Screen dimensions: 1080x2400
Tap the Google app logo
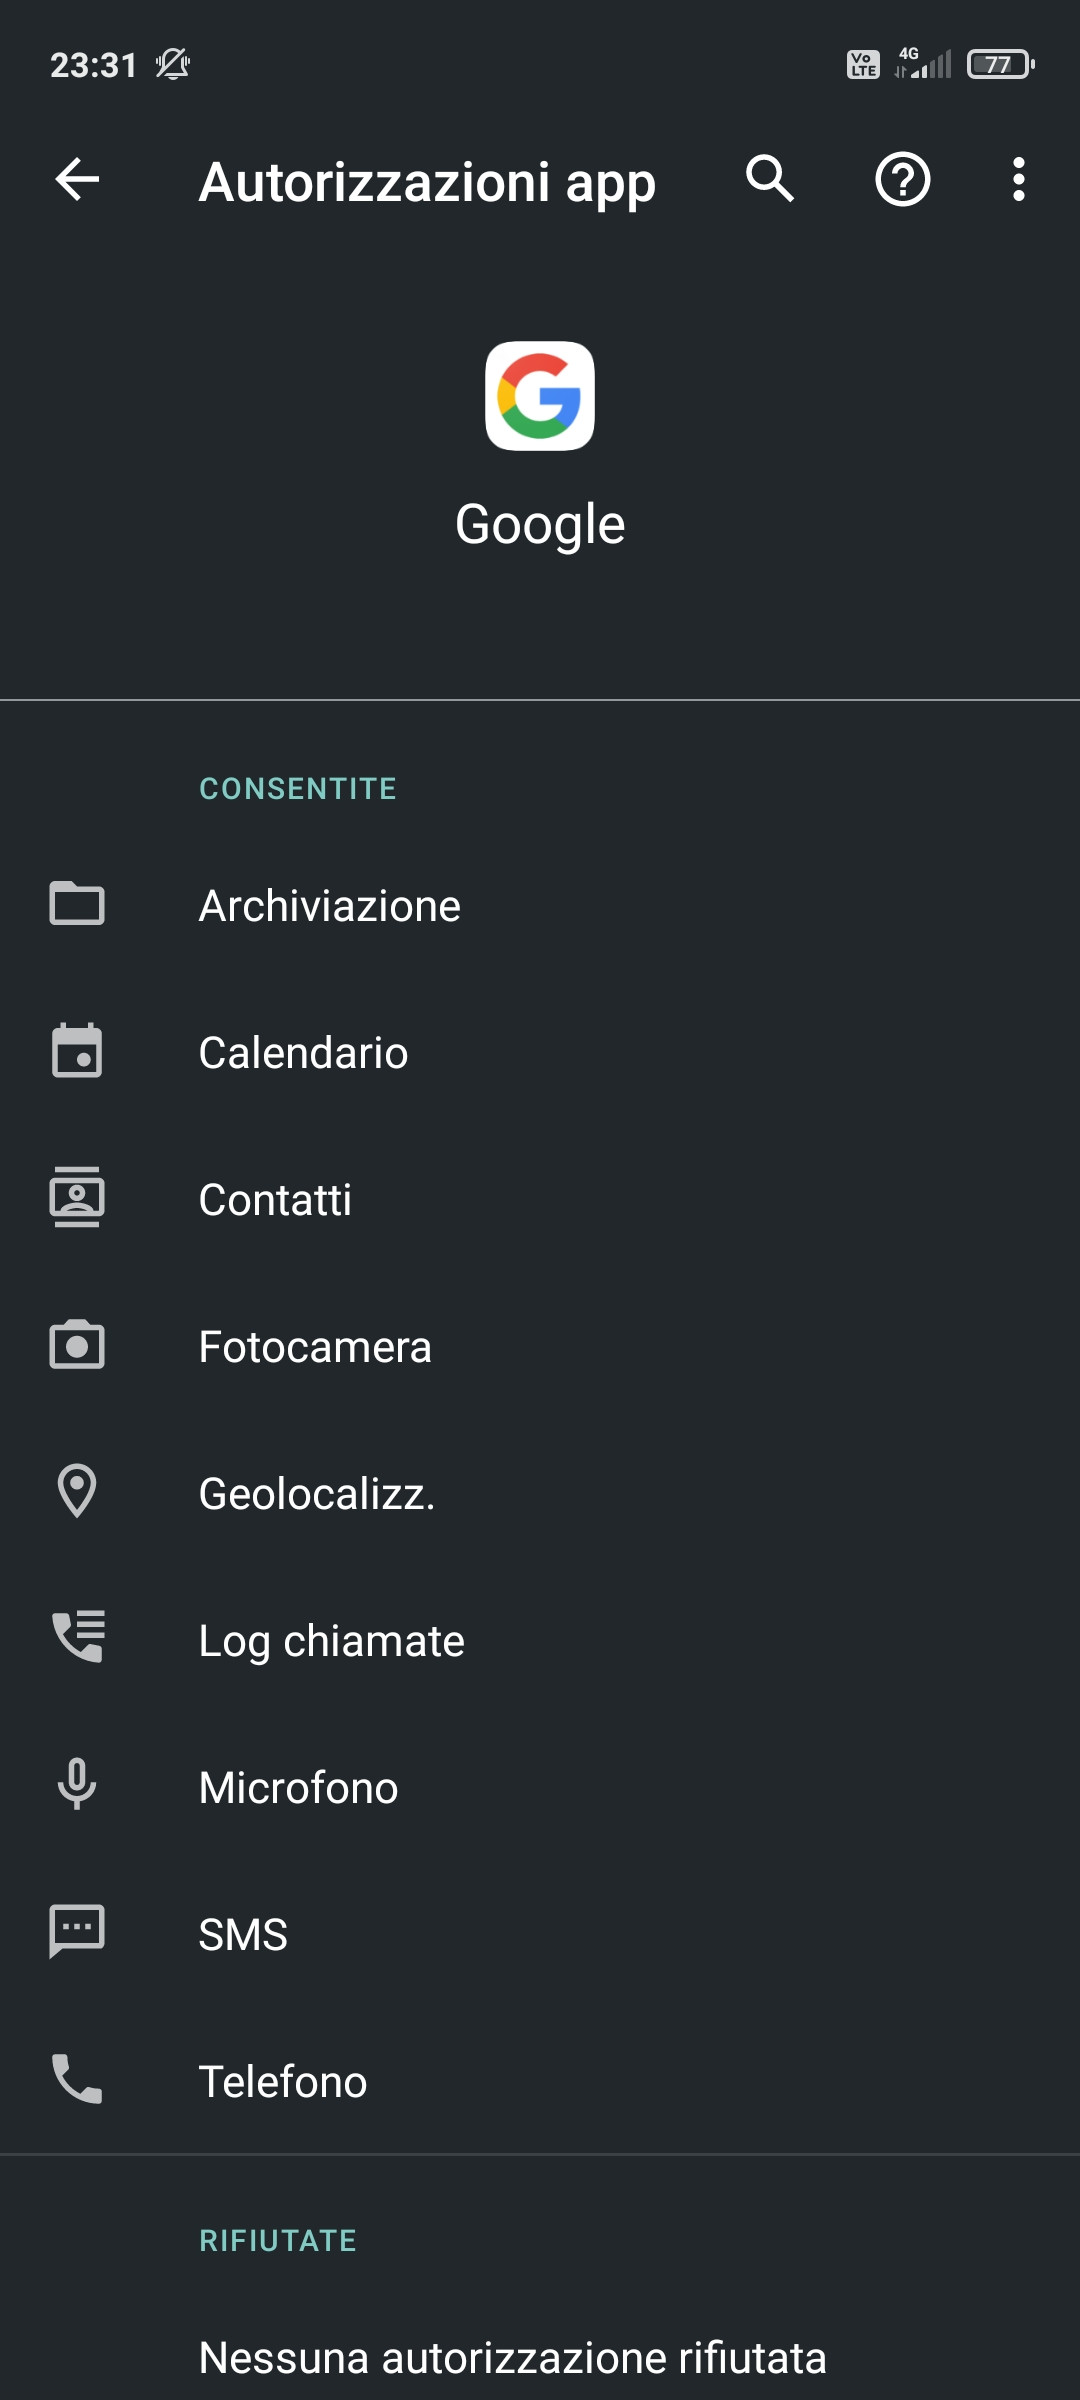540,396
